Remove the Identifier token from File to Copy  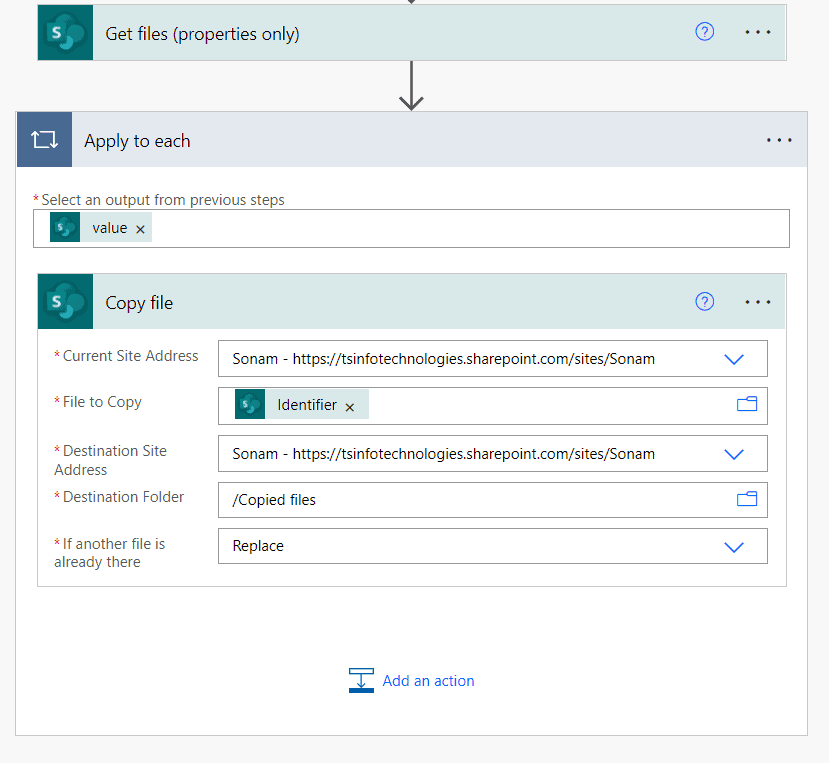(350, 406)
